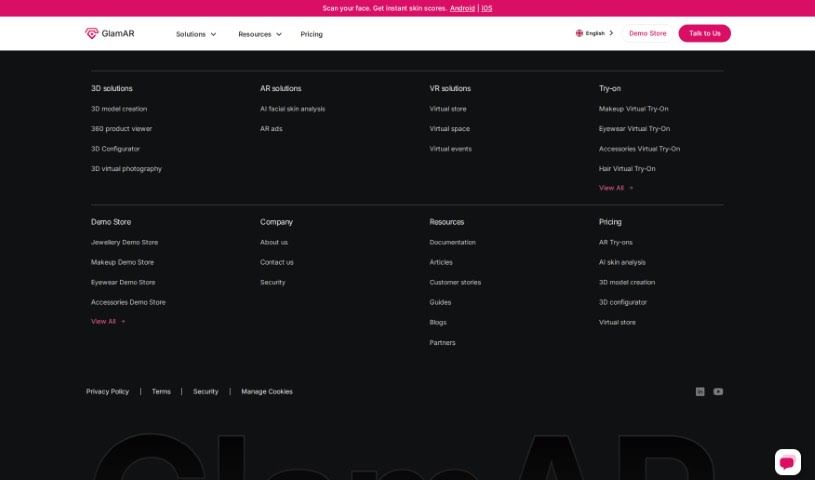Open Accessories Virtual Try-On link
Viewport: 815px width, 480px height.
pos(639,149)
